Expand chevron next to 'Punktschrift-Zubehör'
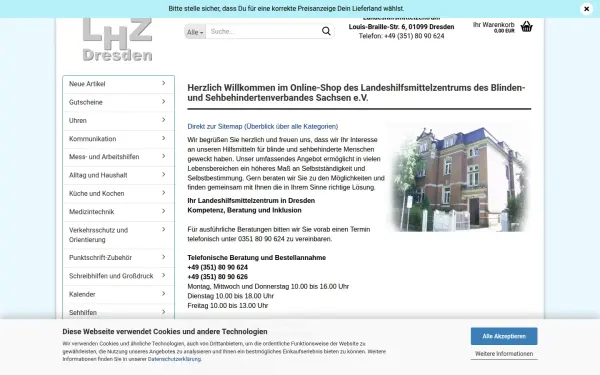Screen dimensions: 600x375 pyautogui.click(x=163, y=257)
